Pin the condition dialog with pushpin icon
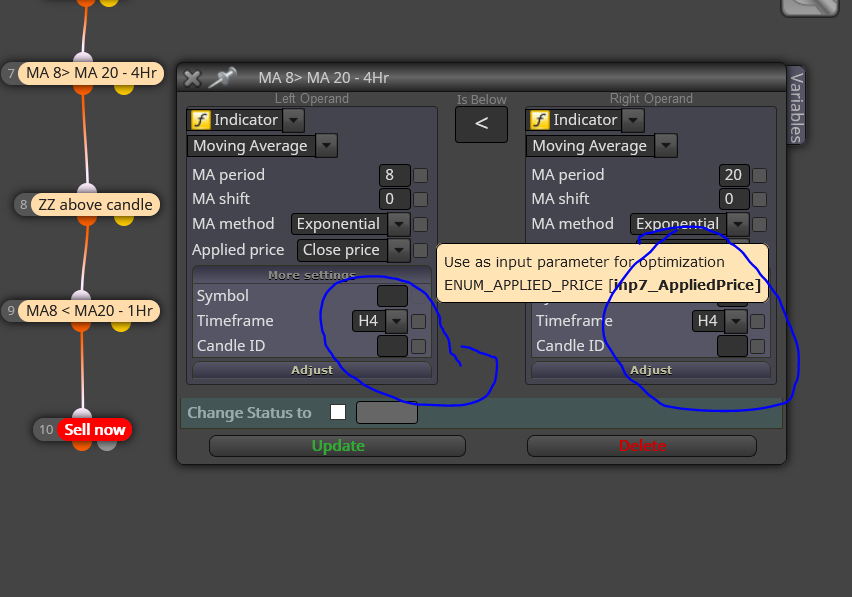 coord(223,78)
